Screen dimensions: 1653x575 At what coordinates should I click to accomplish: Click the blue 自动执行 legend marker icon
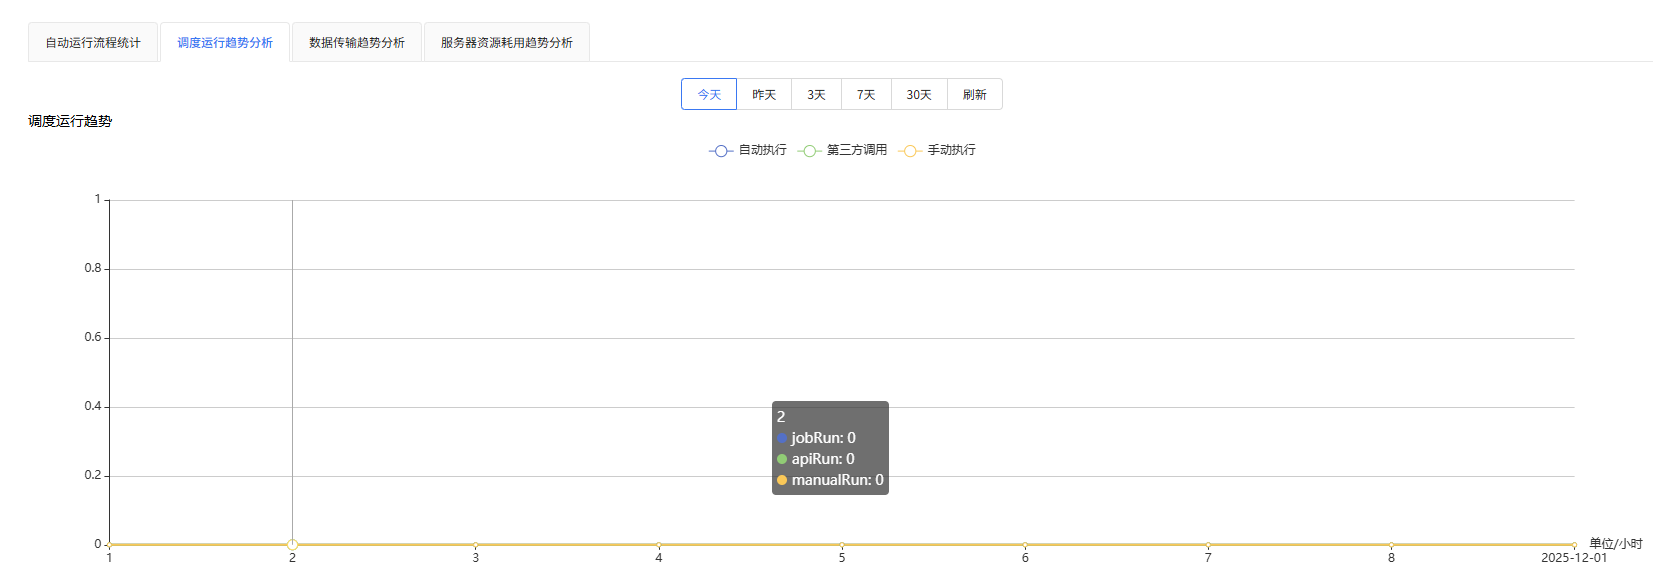[x=721, y=151]
